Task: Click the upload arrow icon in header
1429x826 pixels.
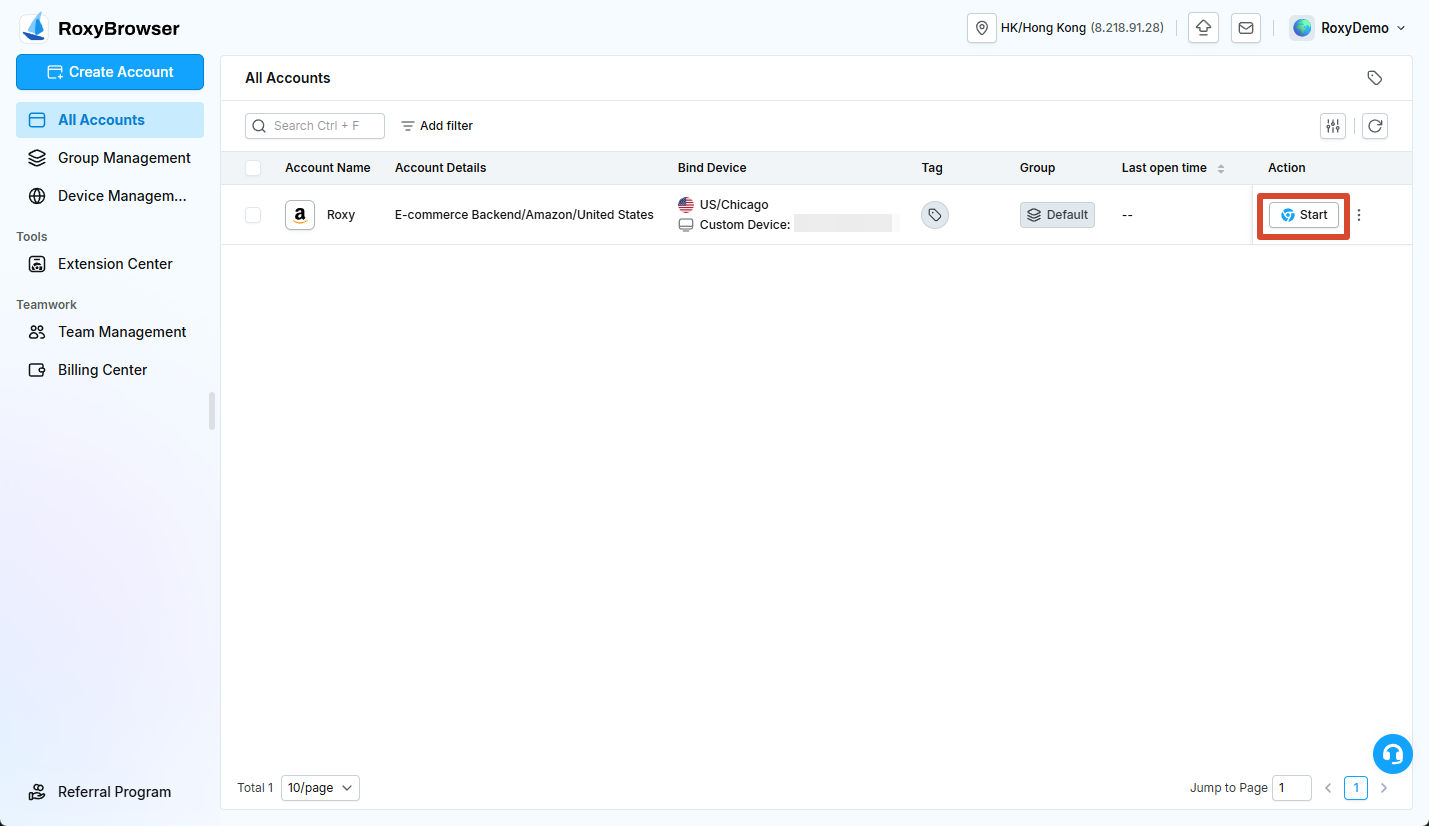Action: coord(1203,28)
